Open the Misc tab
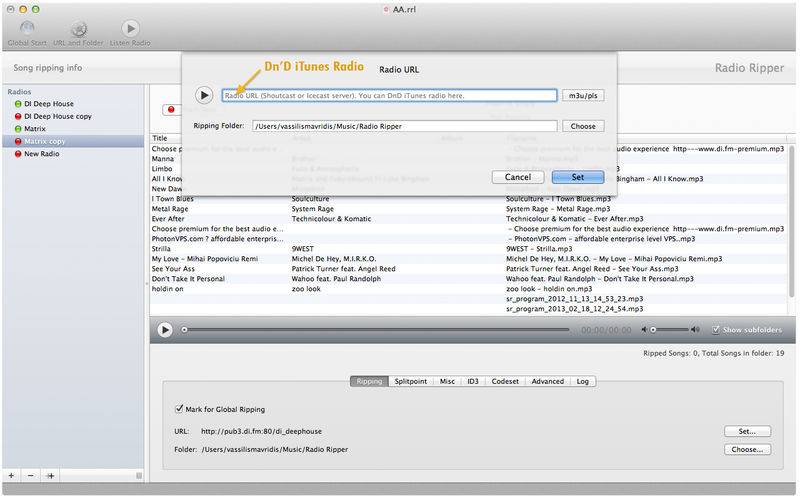The width and height of the screenshot is (800, 500). click(x=447, y=381)
